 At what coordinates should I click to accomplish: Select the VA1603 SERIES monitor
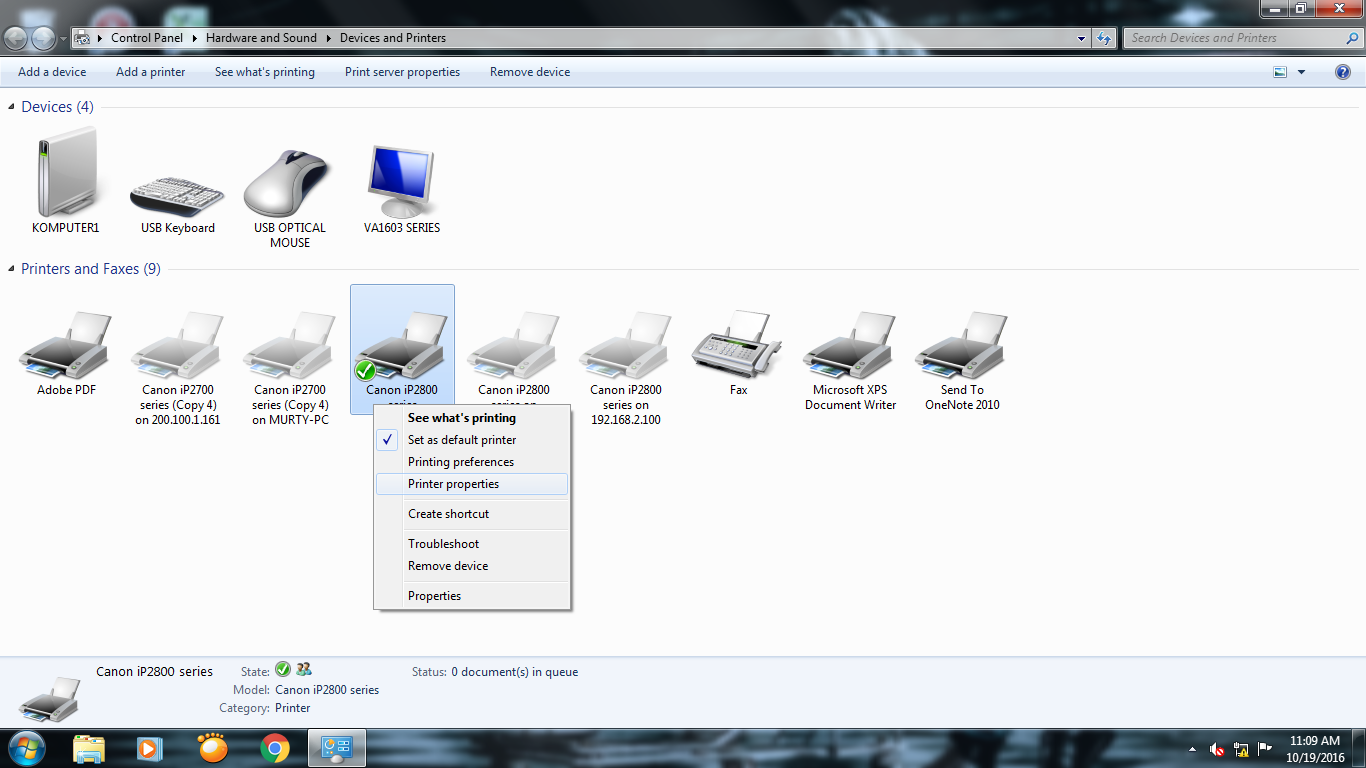coord(401,180)
